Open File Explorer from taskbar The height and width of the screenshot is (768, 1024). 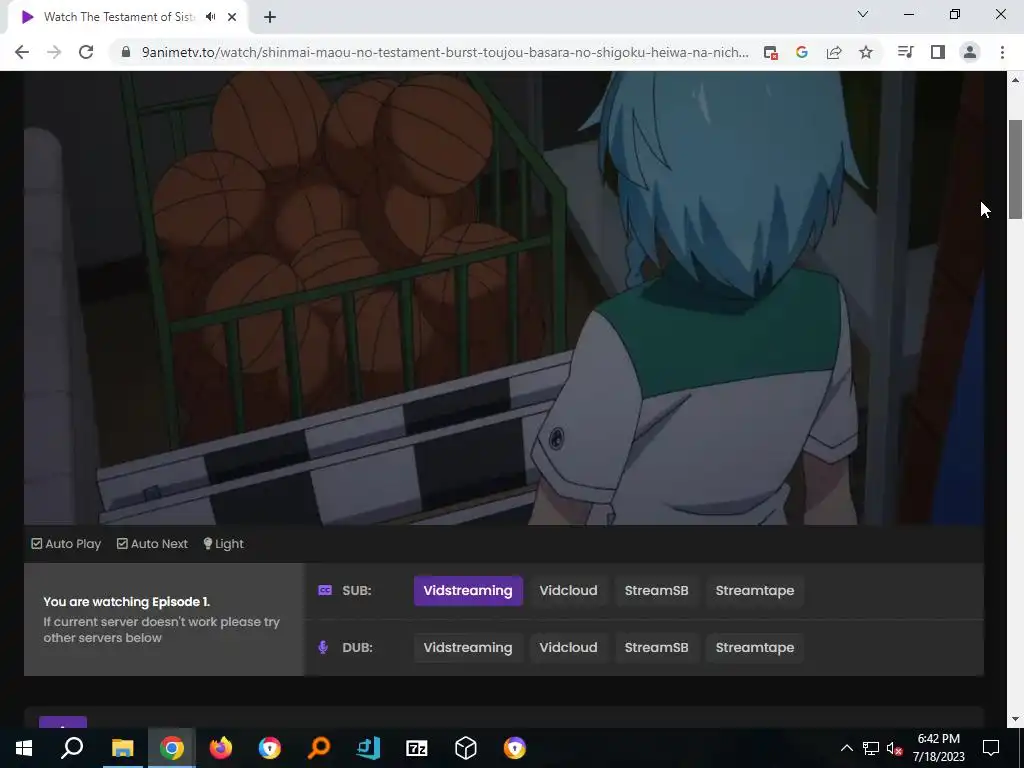click(x=122, y=748)
